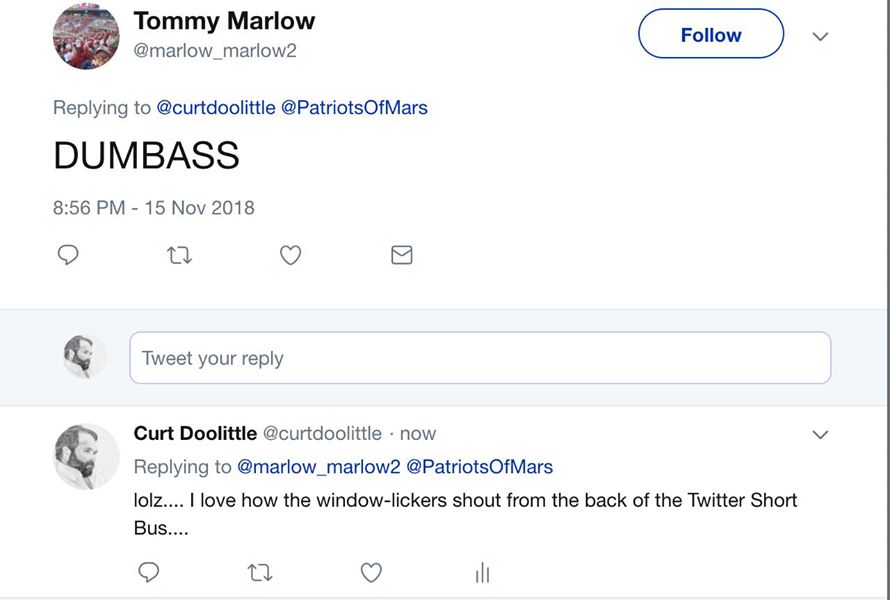Image resolution: width=890 pixels, height=600 pixels.
Task: Open the 8:56 PM - 15 Nov 2018 timestamp
Action: (153, 208)
